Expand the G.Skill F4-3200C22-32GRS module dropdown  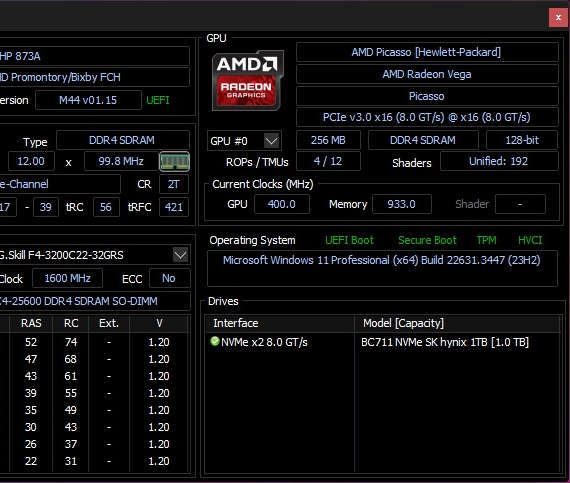(x=181, y=255)
